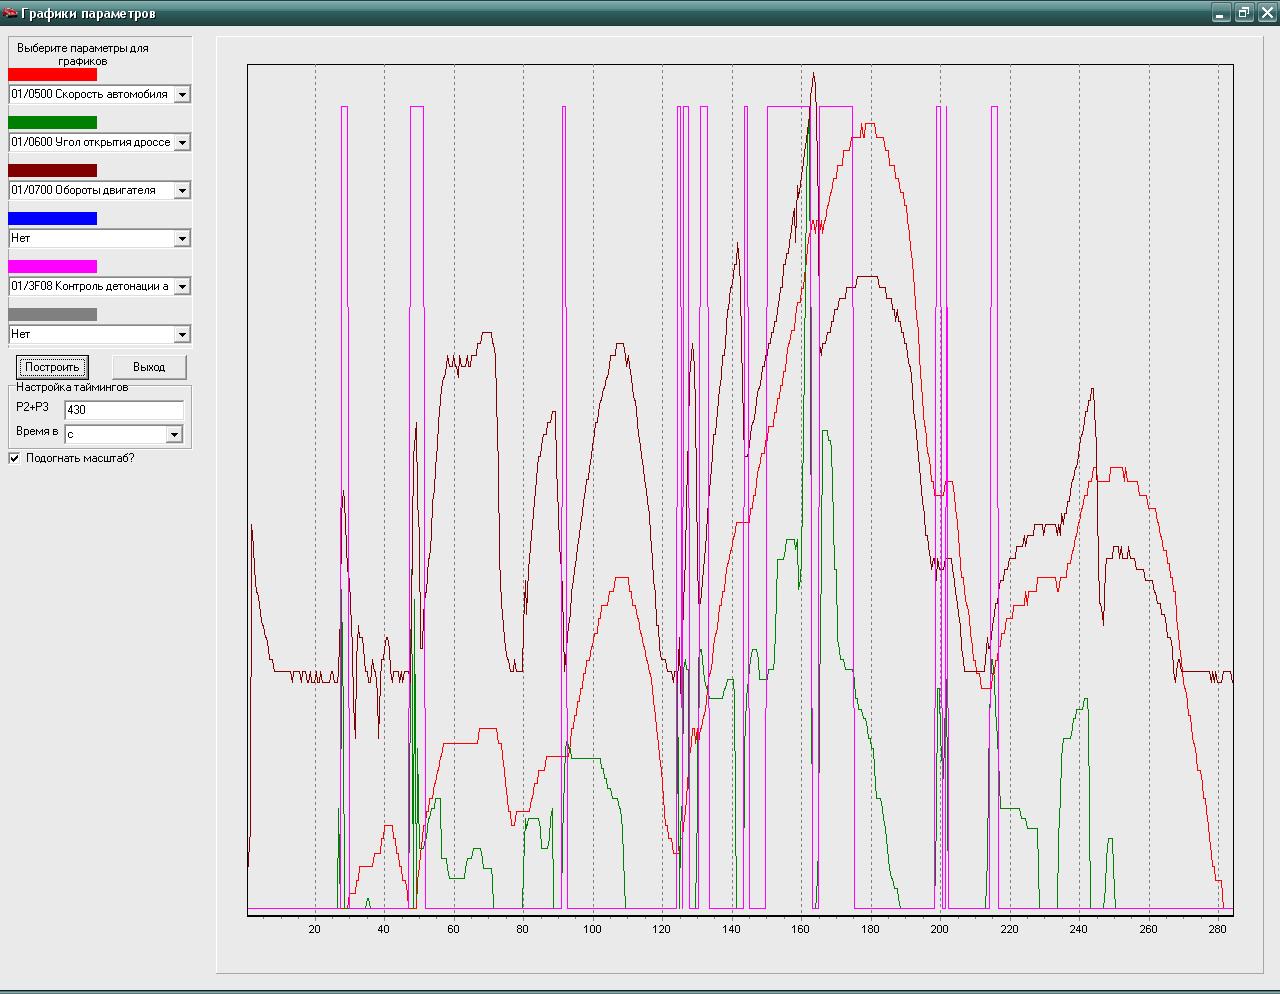The image size is (1280, 994).
Task: Click the P2+P3 timing input field
Action: tap(123, 410)
